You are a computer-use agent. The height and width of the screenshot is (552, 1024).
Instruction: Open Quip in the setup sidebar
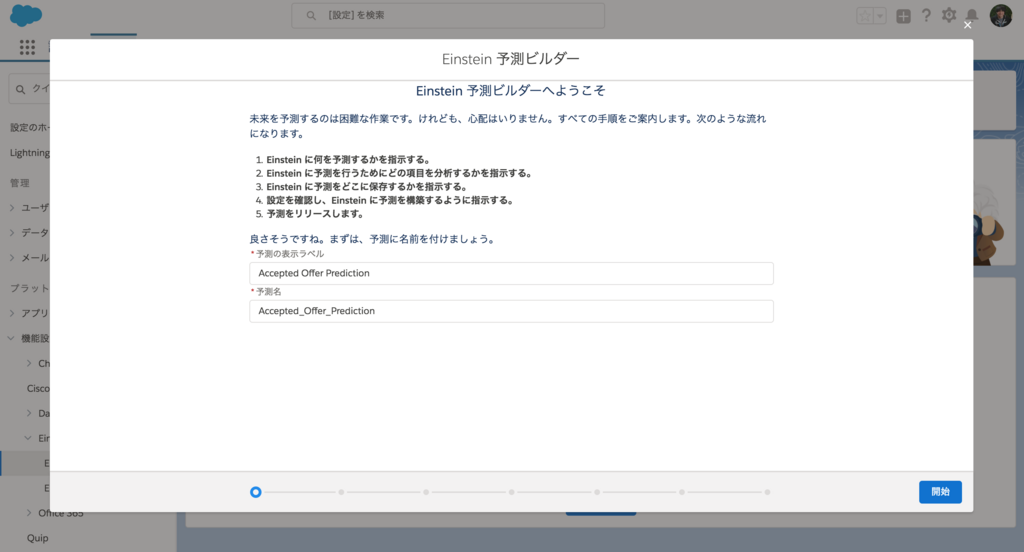(37, 538)
